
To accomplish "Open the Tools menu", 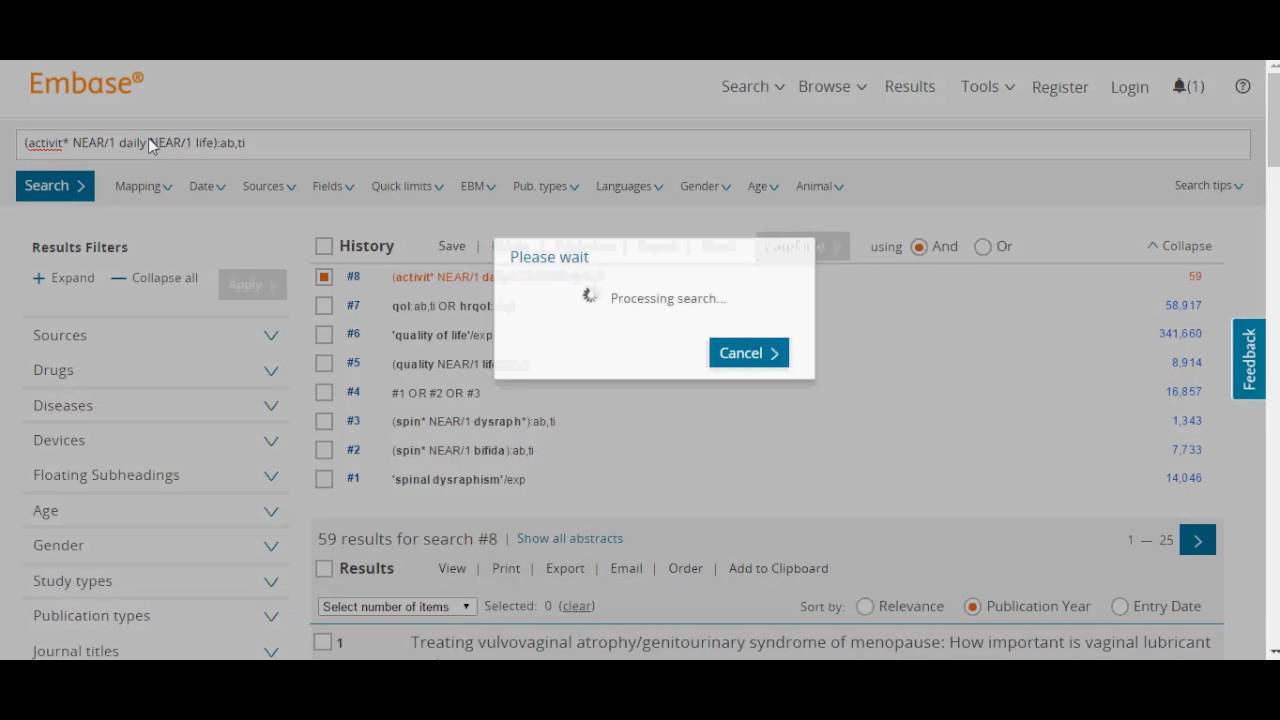I will tap(988, 86).
